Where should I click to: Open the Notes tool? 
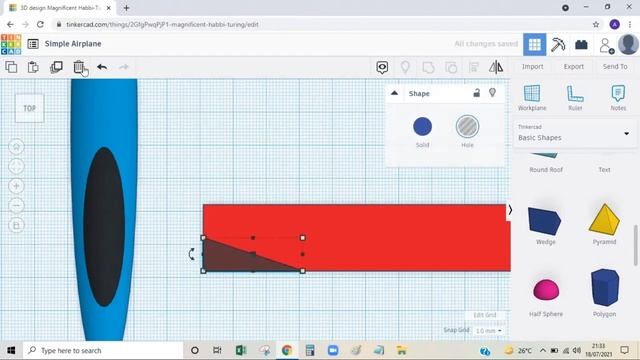(x=618, y=98)
